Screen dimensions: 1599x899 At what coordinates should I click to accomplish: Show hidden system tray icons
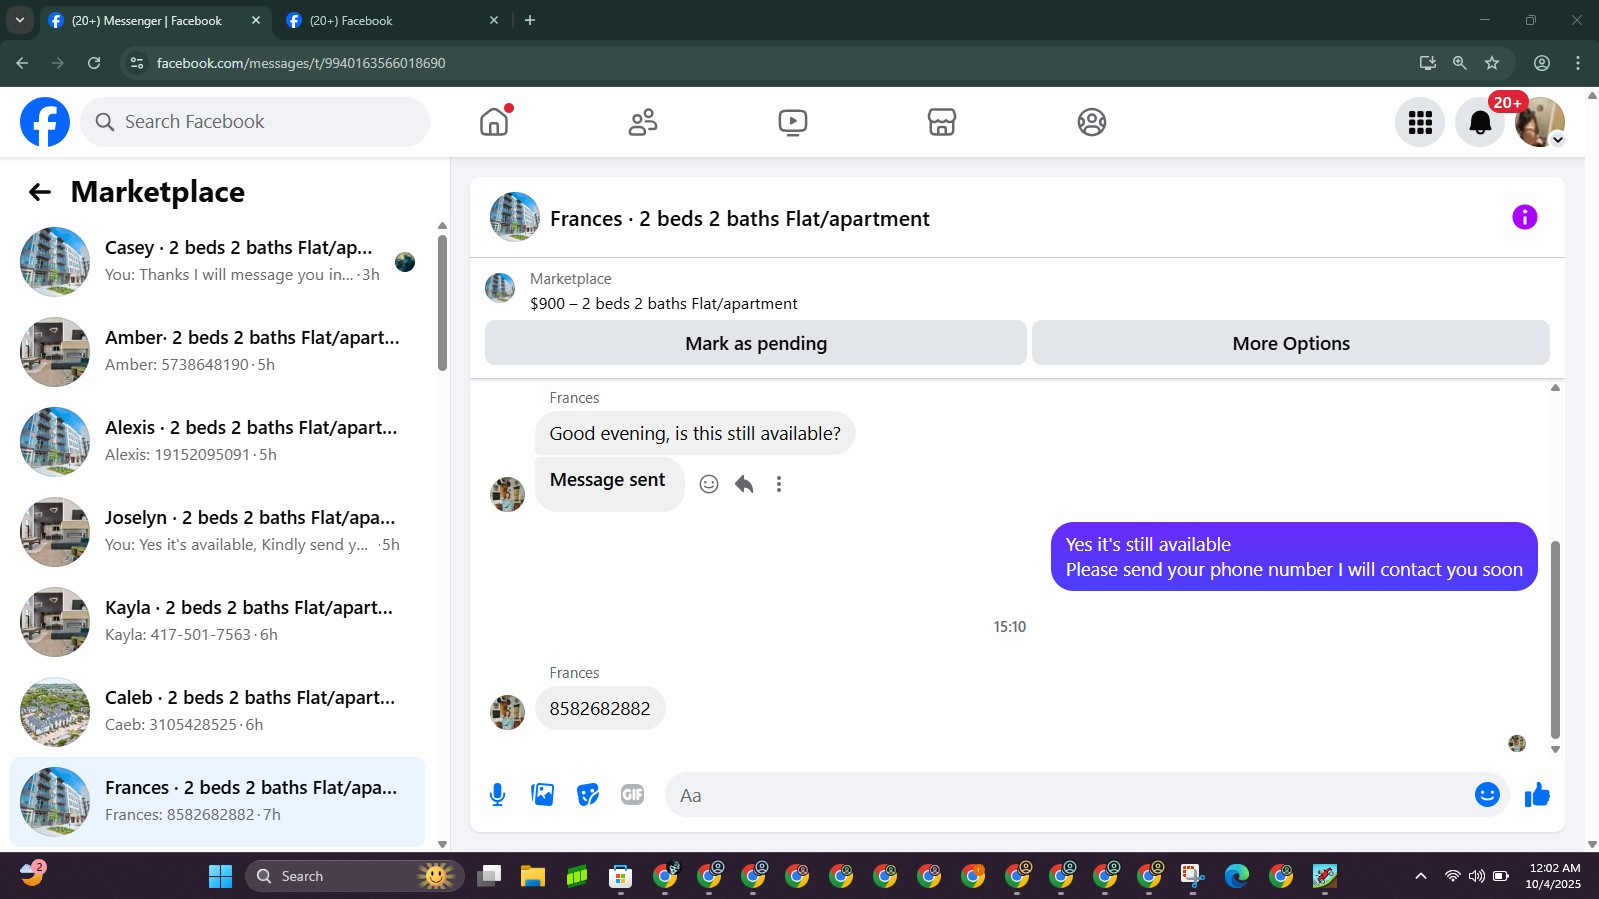tap(1420, 876)
